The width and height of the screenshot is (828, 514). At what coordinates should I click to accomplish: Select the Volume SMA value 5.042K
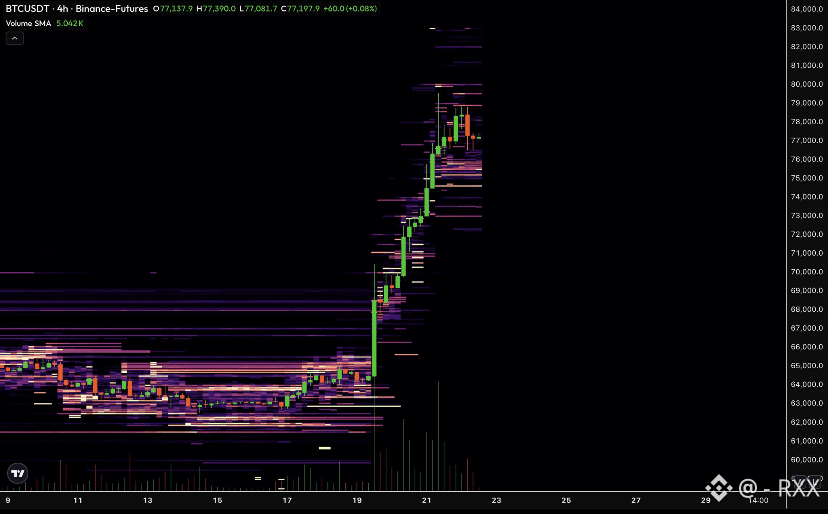click(70, 23)
